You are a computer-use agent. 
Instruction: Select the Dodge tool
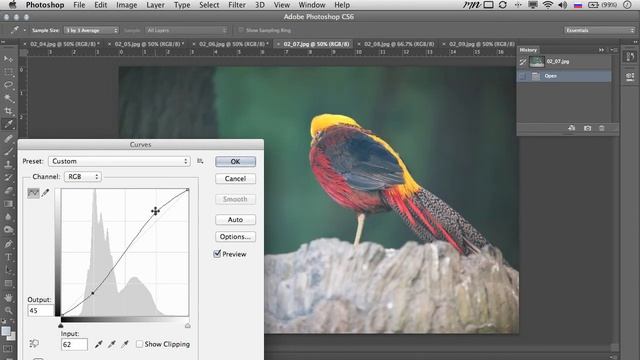click(x=8, y=230)
